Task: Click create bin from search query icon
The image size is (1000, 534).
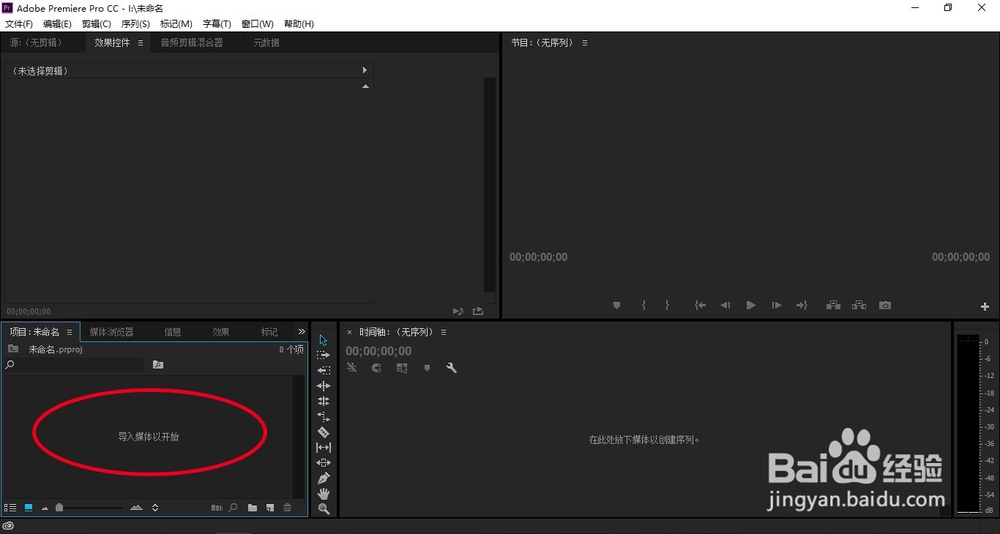Action: [158, 365]
